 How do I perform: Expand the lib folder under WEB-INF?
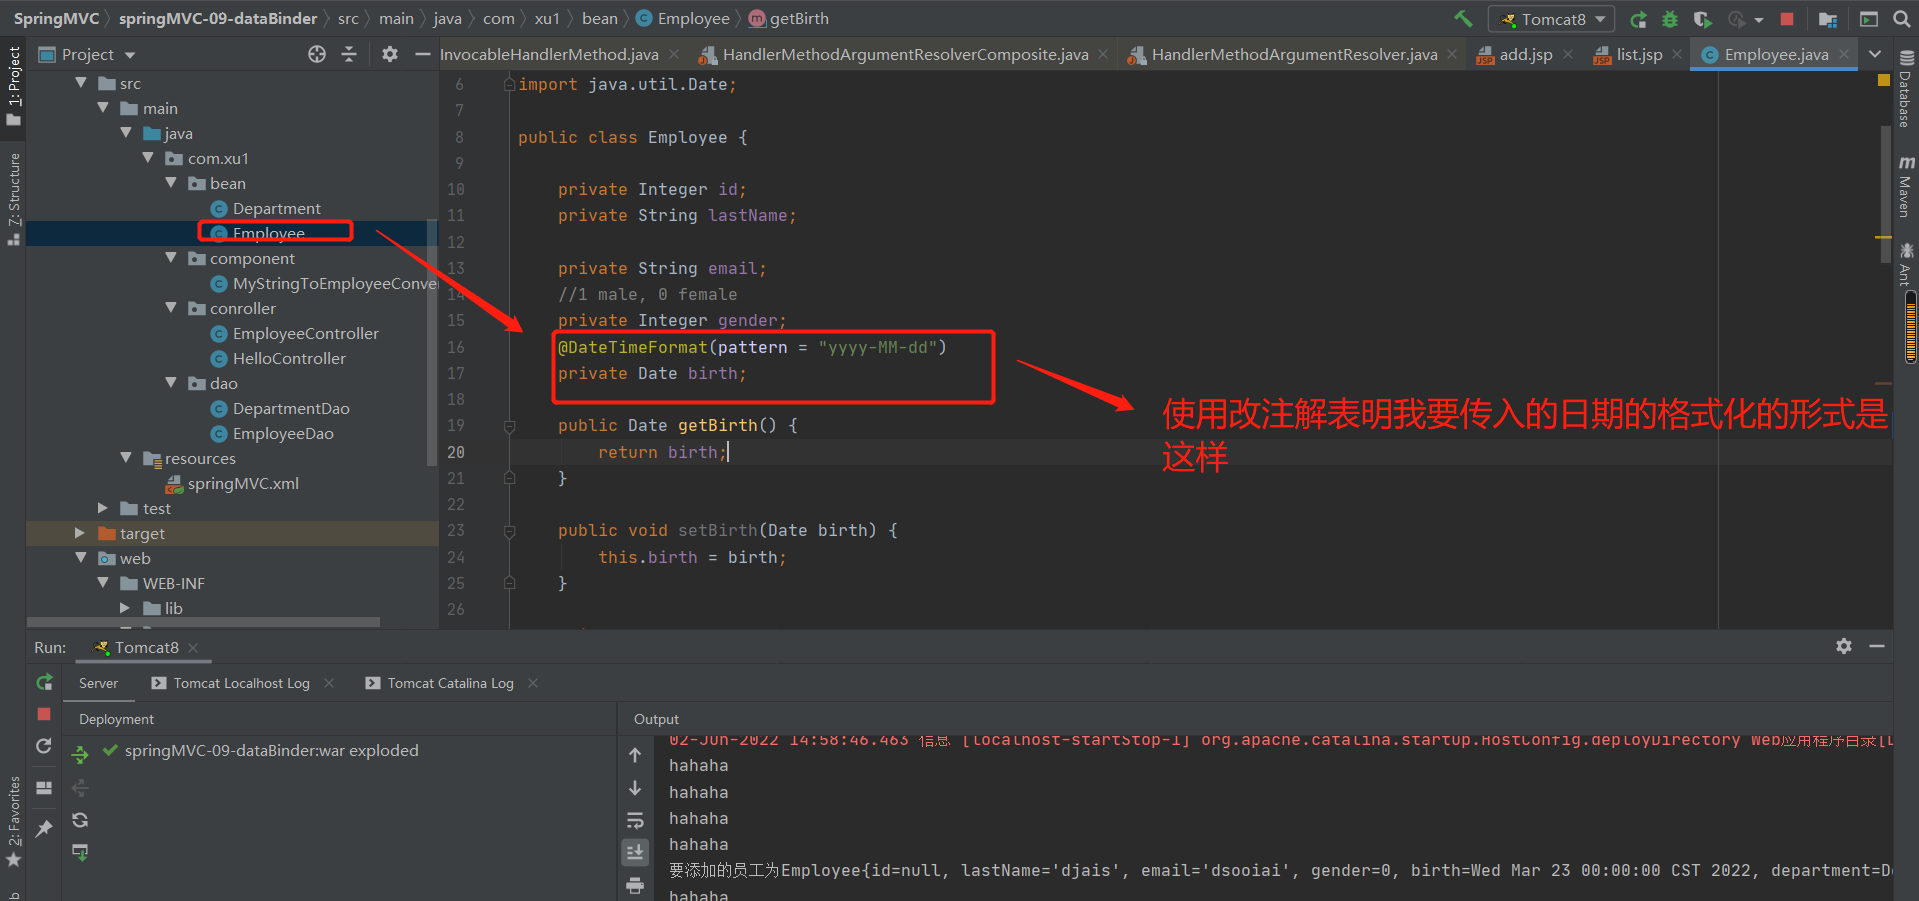pyautogui.click(x=125, y=608)
